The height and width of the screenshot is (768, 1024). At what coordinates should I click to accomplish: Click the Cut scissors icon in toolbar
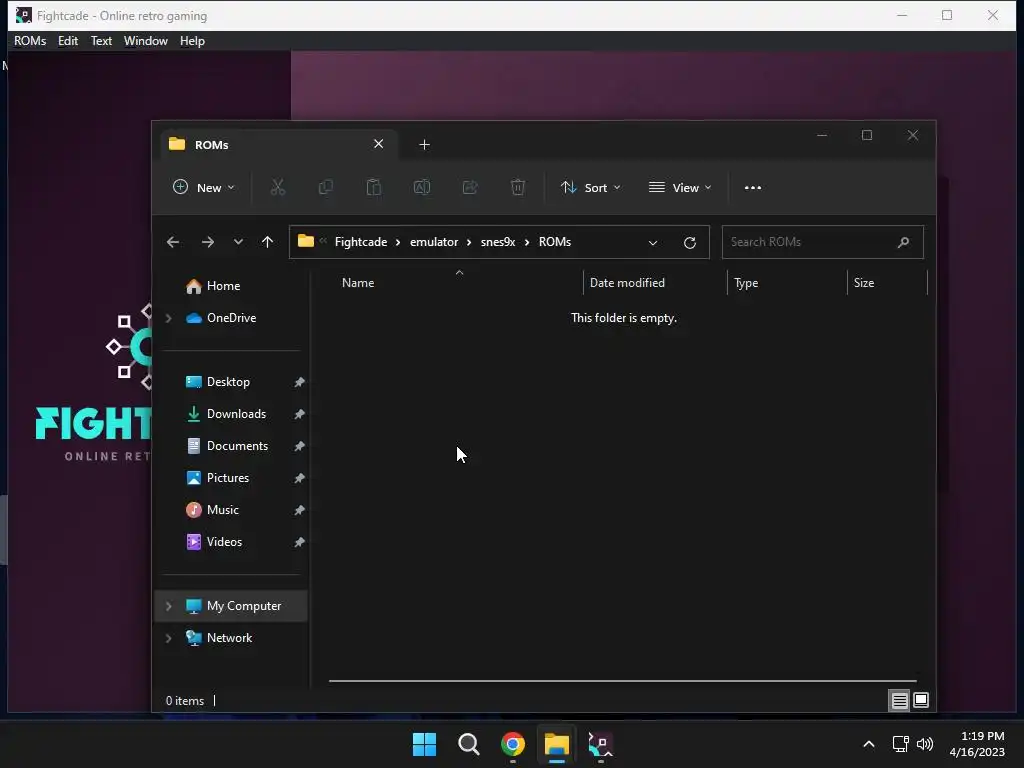tap(278, 187)
